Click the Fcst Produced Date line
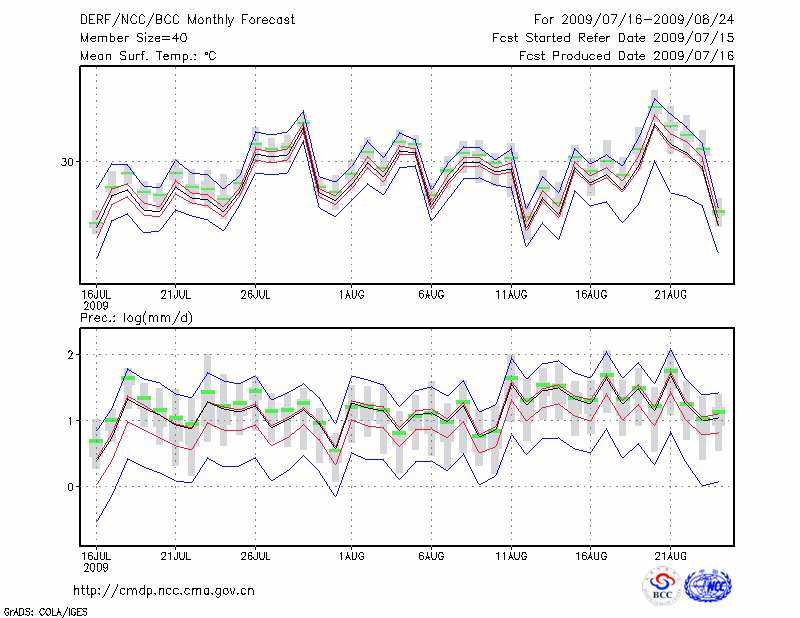Image resolution: width=800 pixels, height=618 pixels. coord(626,56)
